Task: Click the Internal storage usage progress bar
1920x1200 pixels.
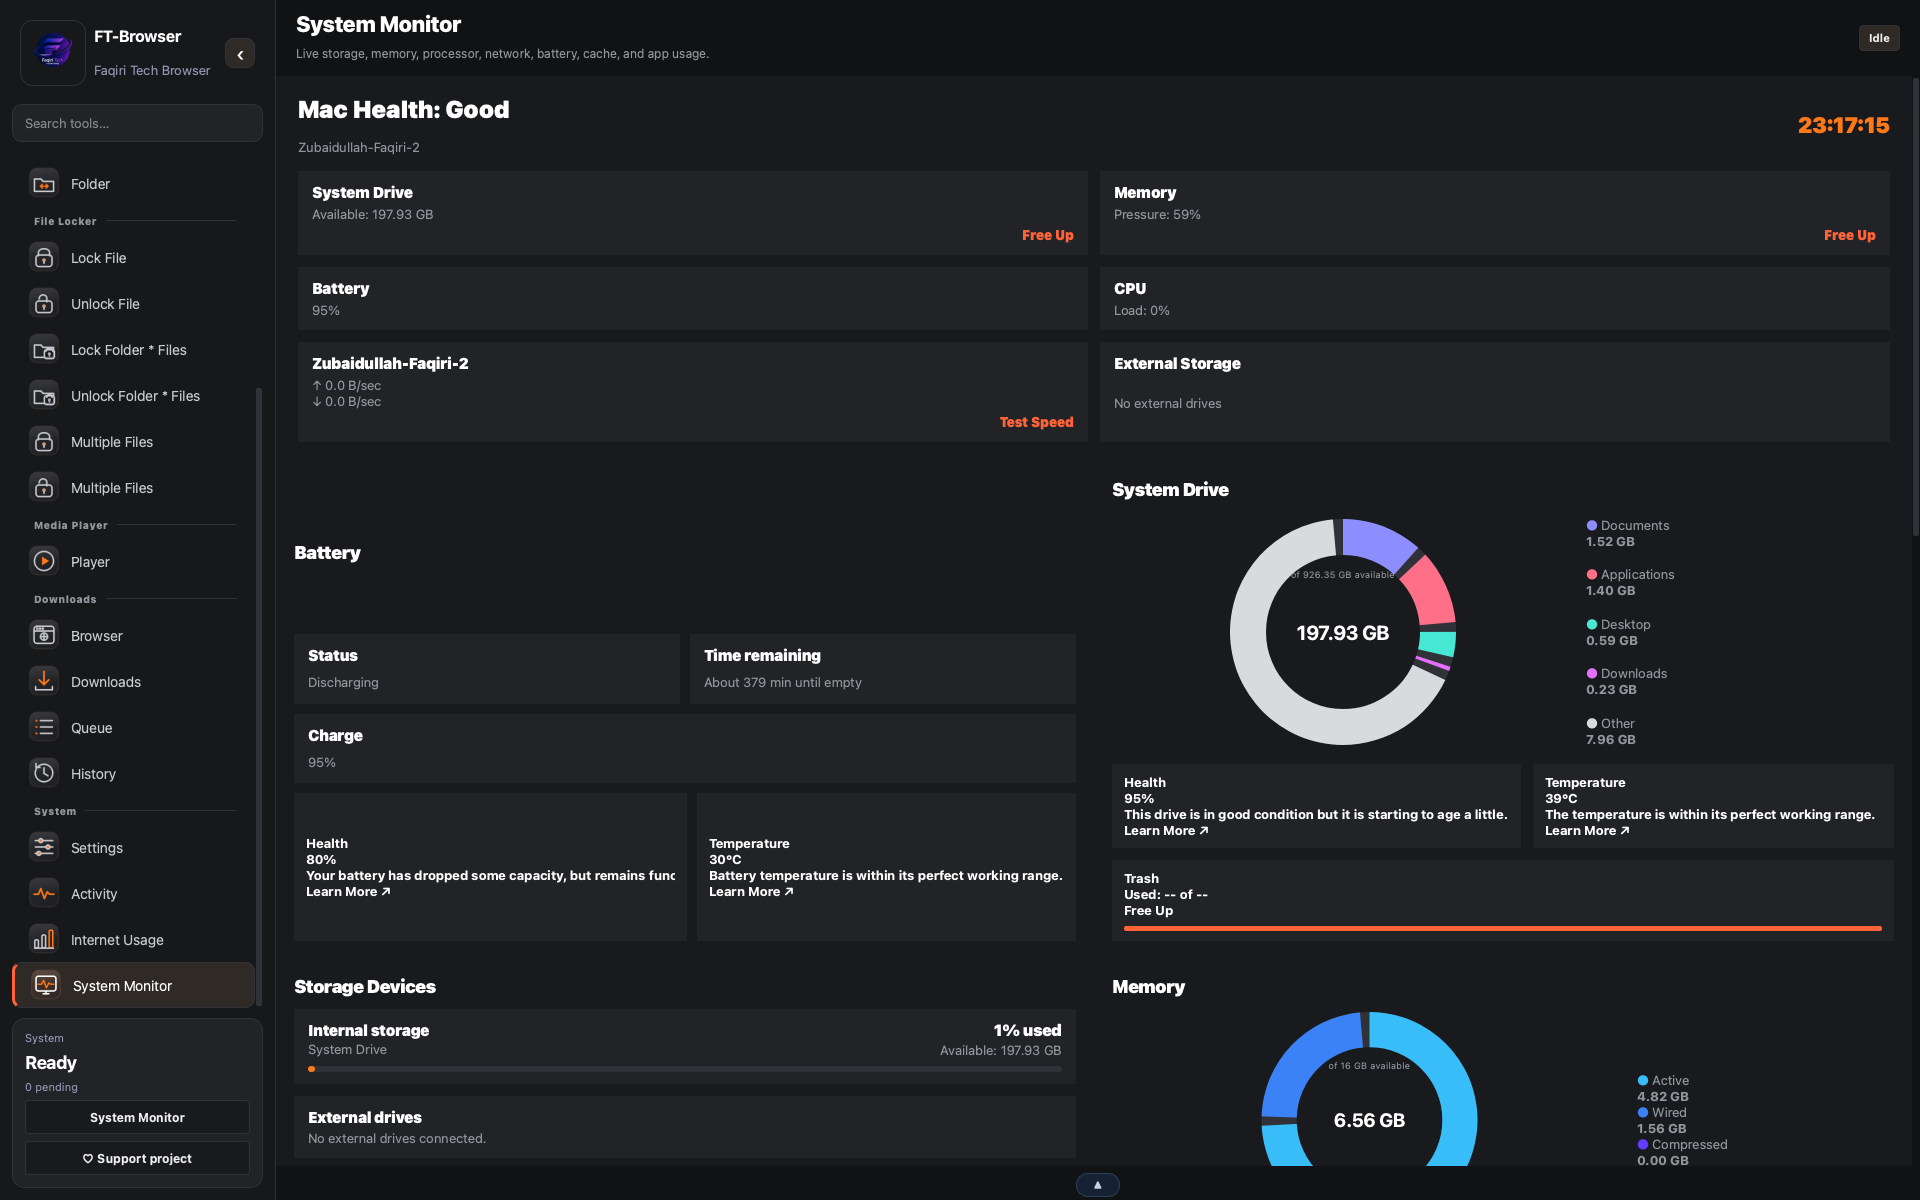Action: click(x=685, y=1069)
